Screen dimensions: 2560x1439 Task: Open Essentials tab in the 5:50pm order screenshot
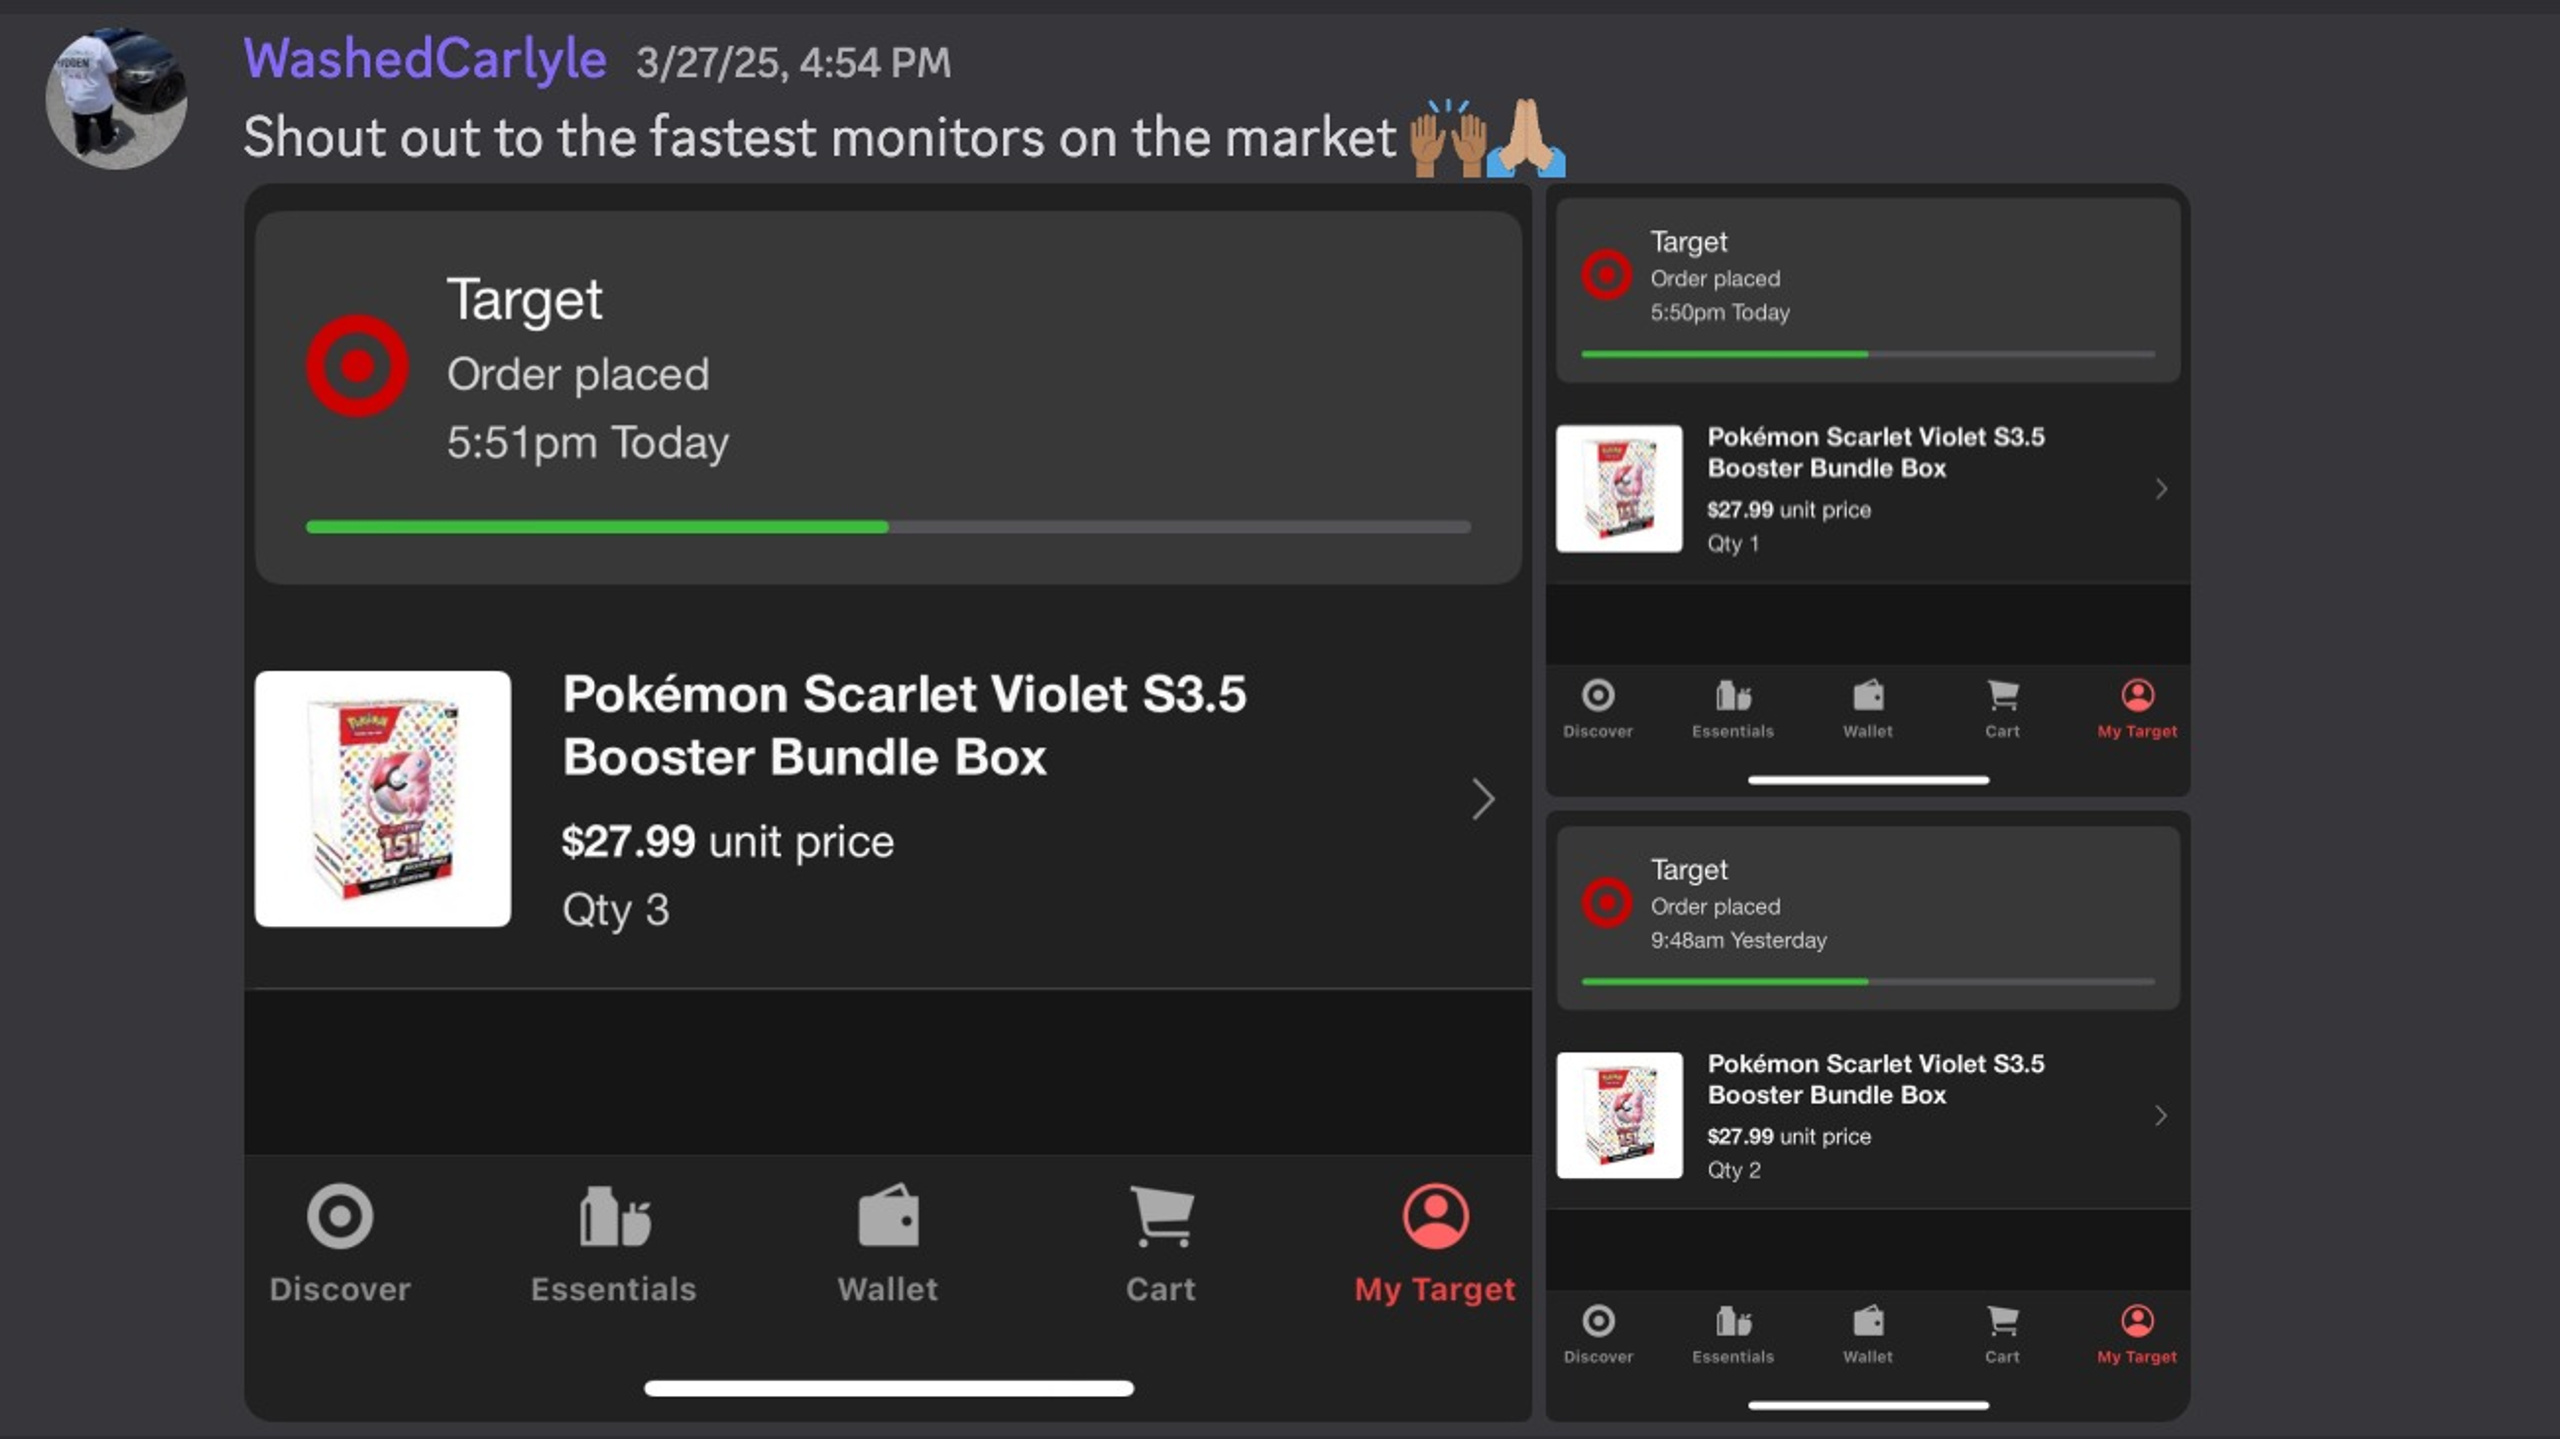[x=1733, y=709]
